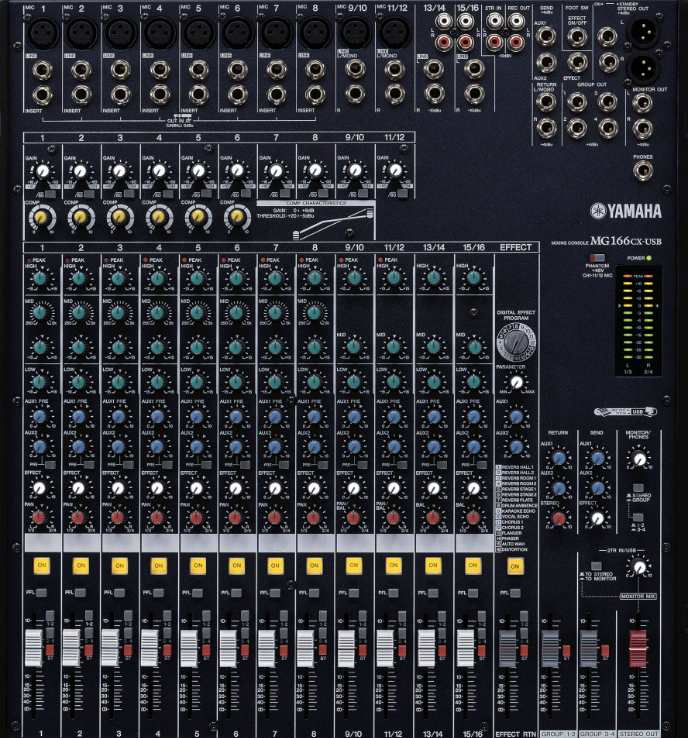This screenshot has width=688, height=738.
Task: Select the white 2TR IN RCA jack
Action: click(x=494, y=21)
